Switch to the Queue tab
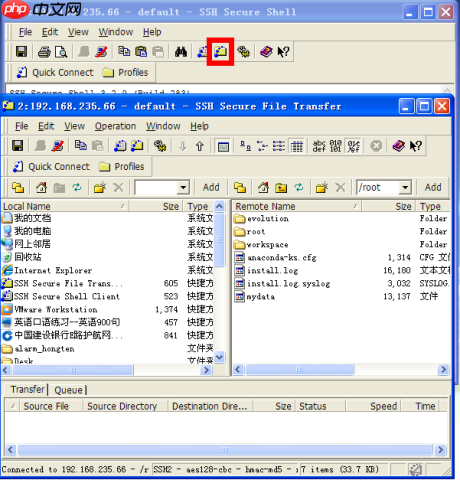 [69, 390]
